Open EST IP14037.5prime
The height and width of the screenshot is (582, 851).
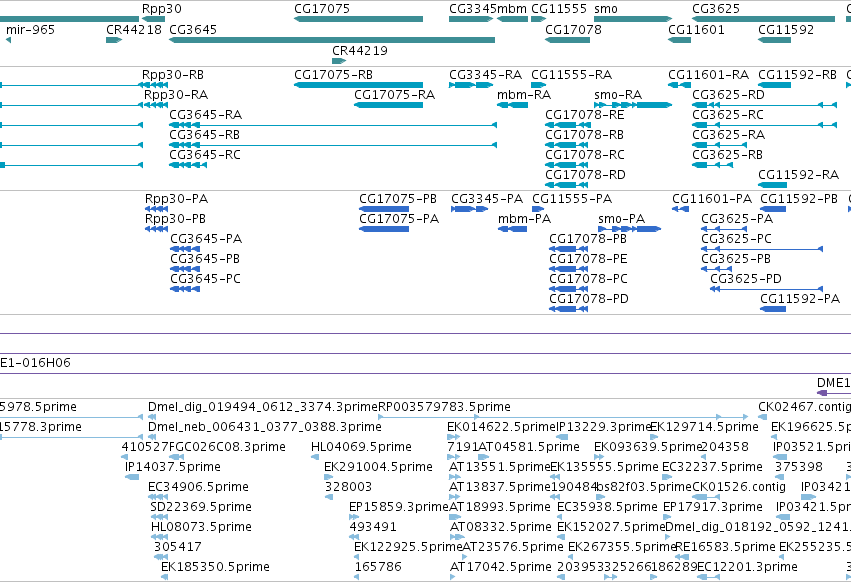point(173,467)
